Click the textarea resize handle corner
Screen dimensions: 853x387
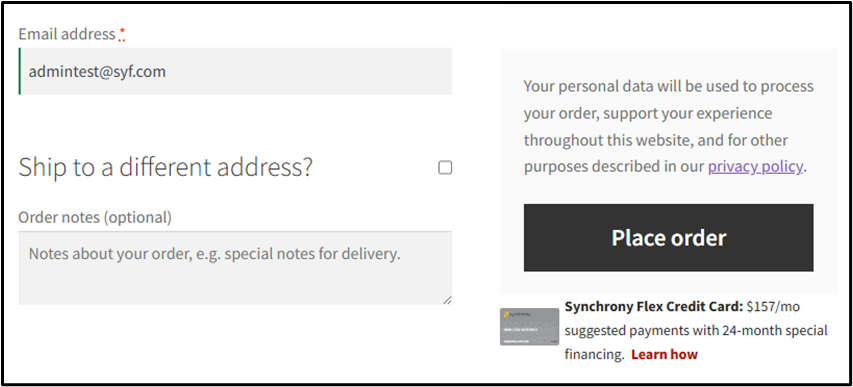click(447, 300)
